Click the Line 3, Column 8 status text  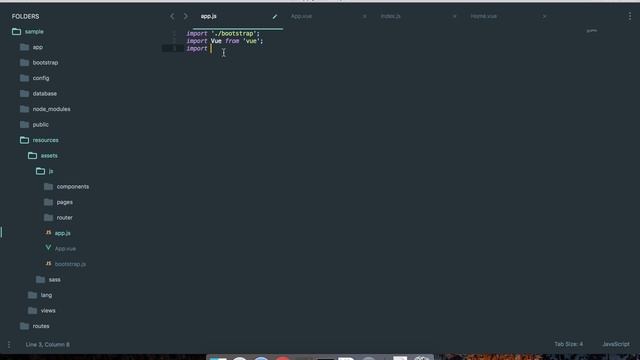47,344
